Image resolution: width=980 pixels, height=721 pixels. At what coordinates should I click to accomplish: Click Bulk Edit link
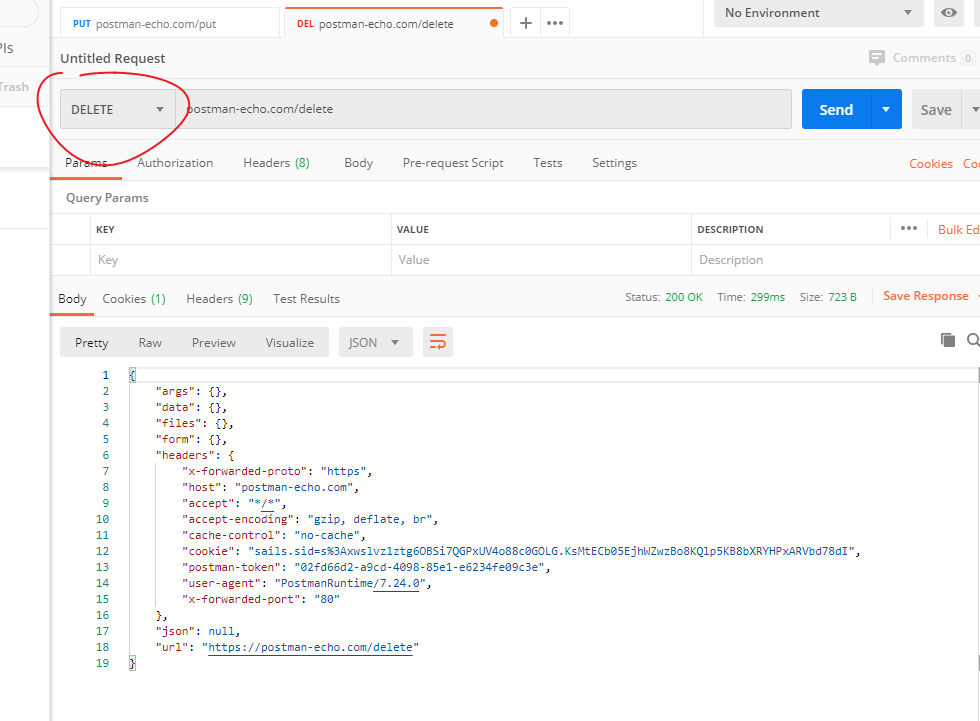[x=958, y=229]
